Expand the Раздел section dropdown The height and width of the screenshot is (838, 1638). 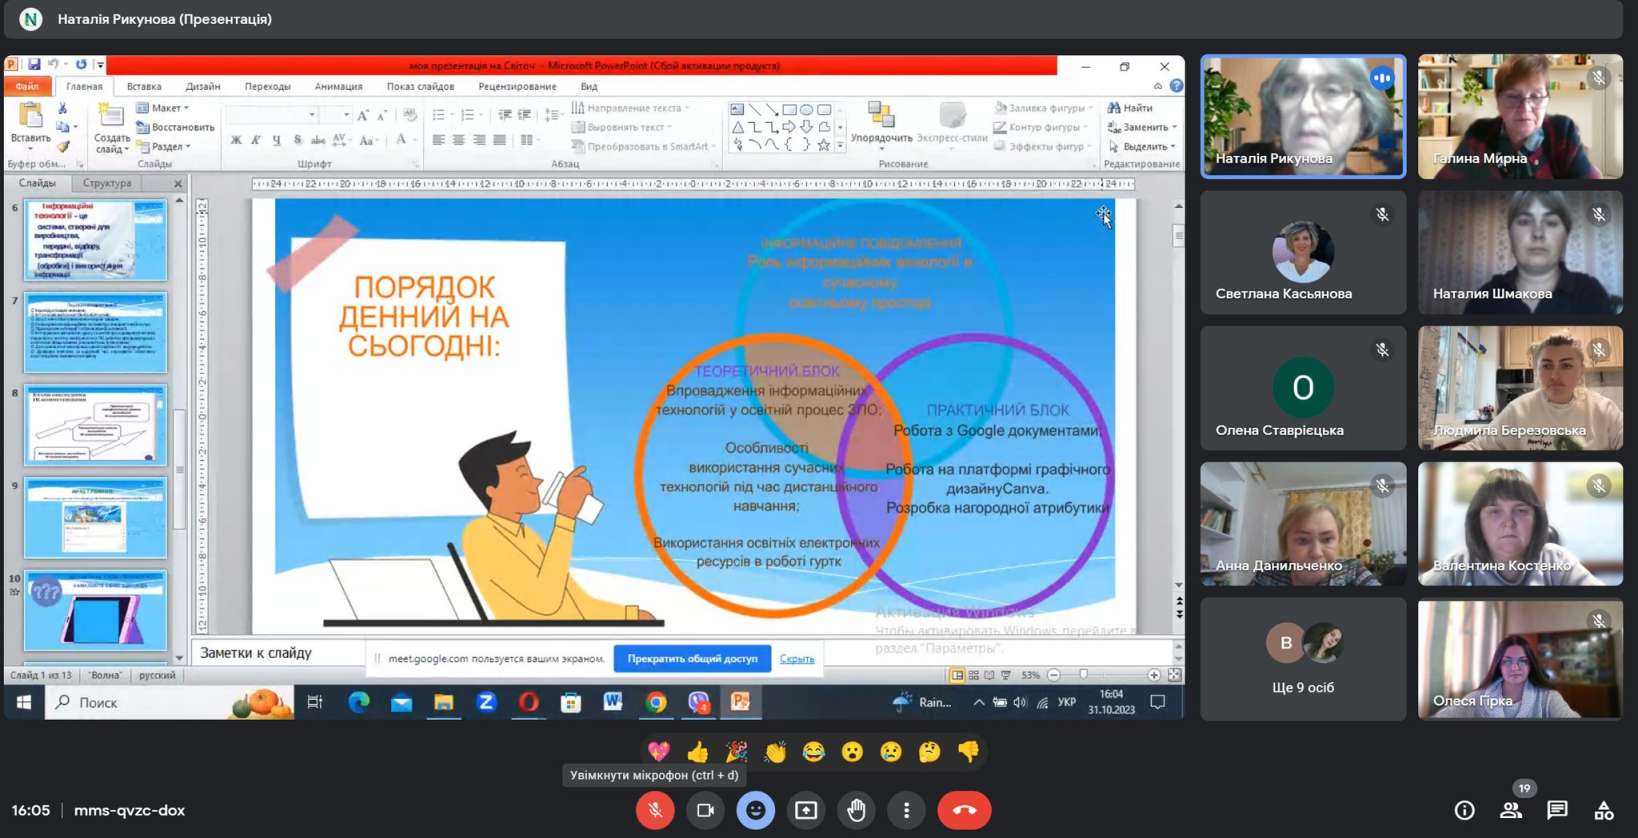click(x=164, y=146)
